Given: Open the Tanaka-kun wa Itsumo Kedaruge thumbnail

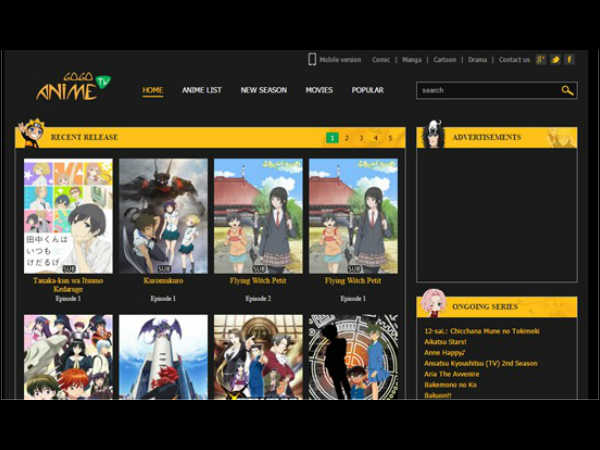Looking at the screenshot, I should [x=68, y=216].
